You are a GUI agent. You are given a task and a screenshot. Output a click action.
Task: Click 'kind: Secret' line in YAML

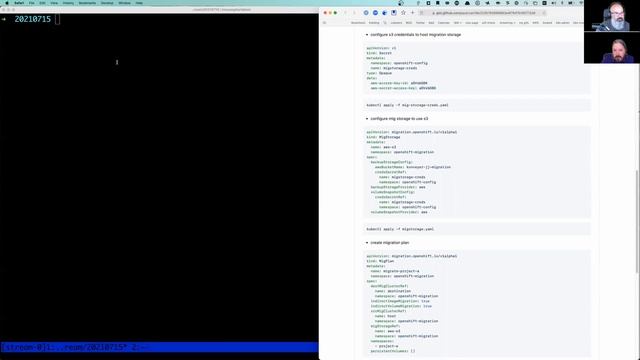(379, 53)
